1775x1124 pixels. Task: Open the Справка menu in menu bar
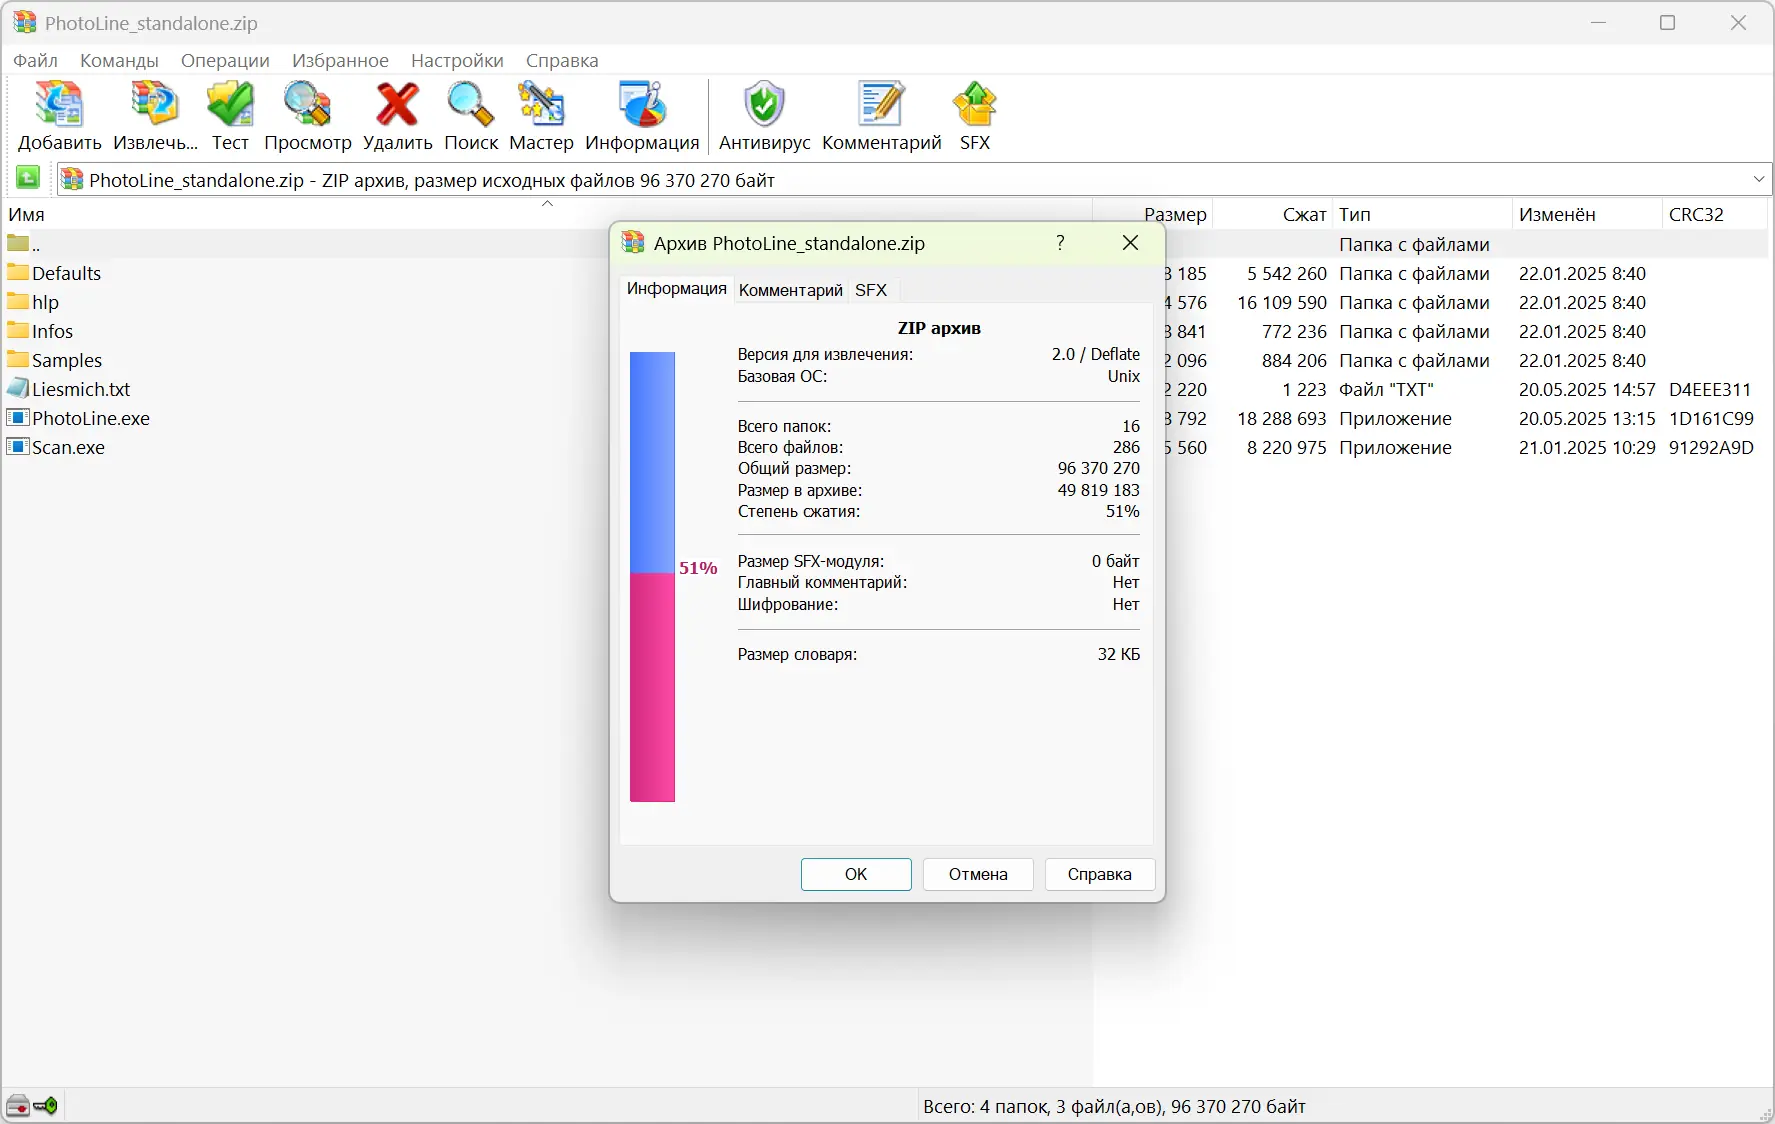562,60
